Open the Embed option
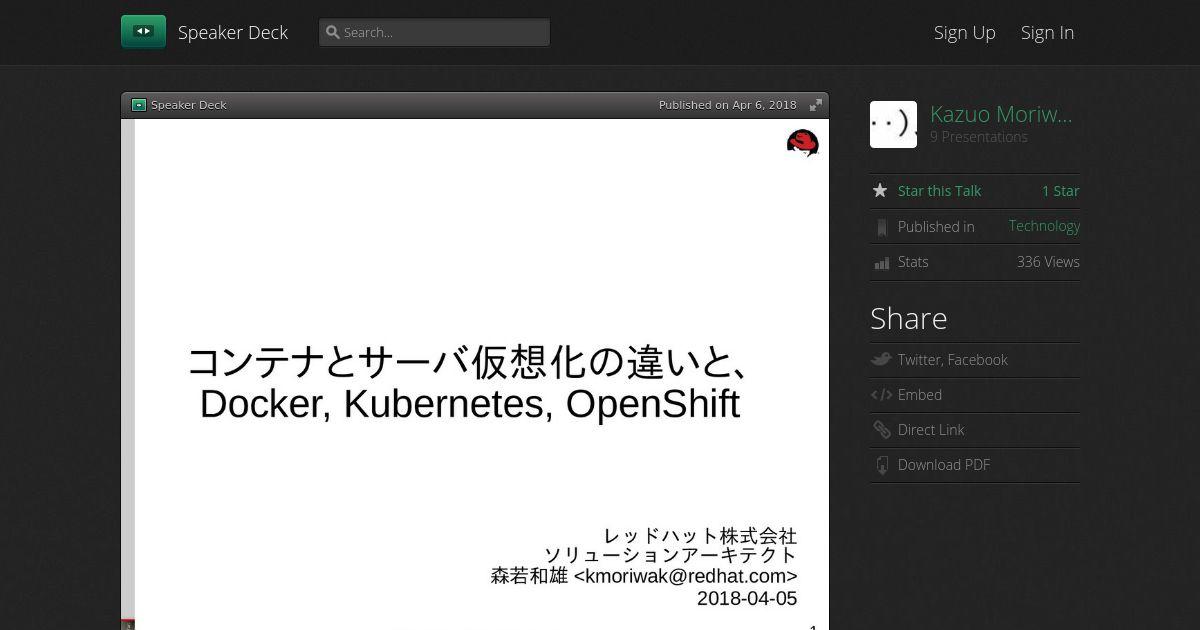 click(x=920, y=395)
